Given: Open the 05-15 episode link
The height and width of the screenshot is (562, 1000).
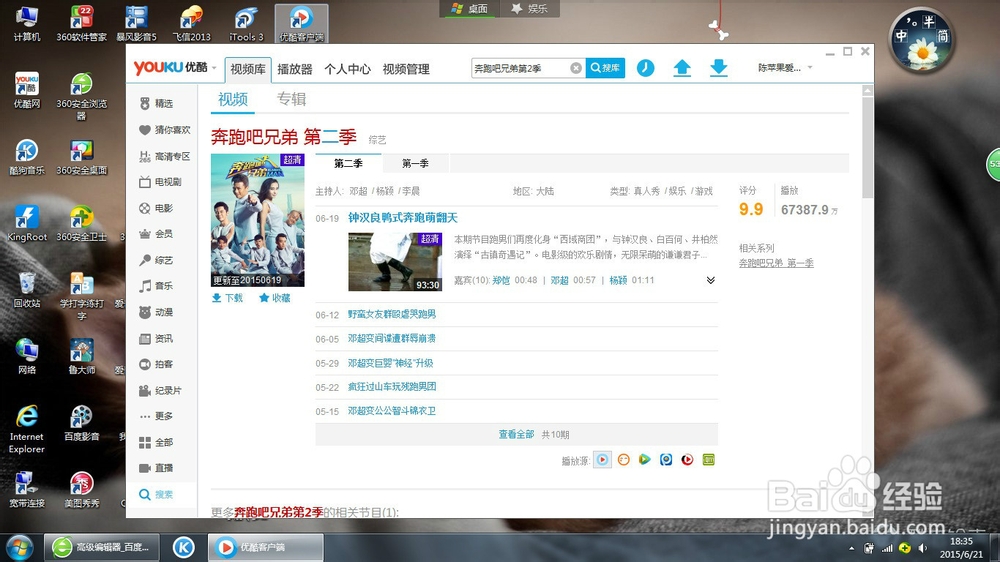Looking at the screenshot, I should (392, 411).
